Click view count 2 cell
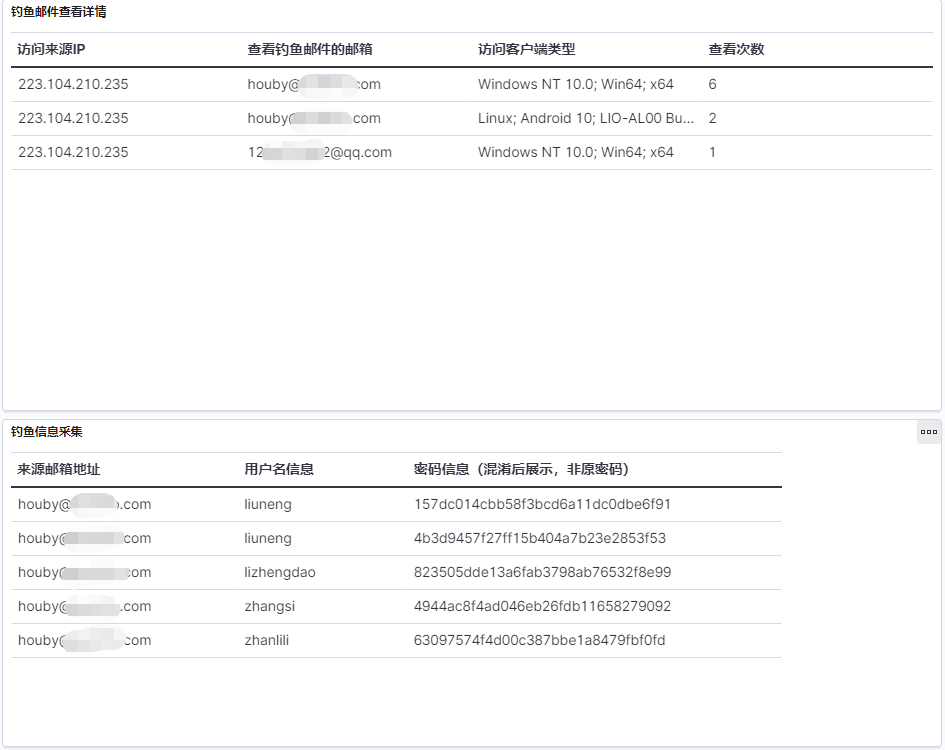945x750 pixels. point(712,118)
